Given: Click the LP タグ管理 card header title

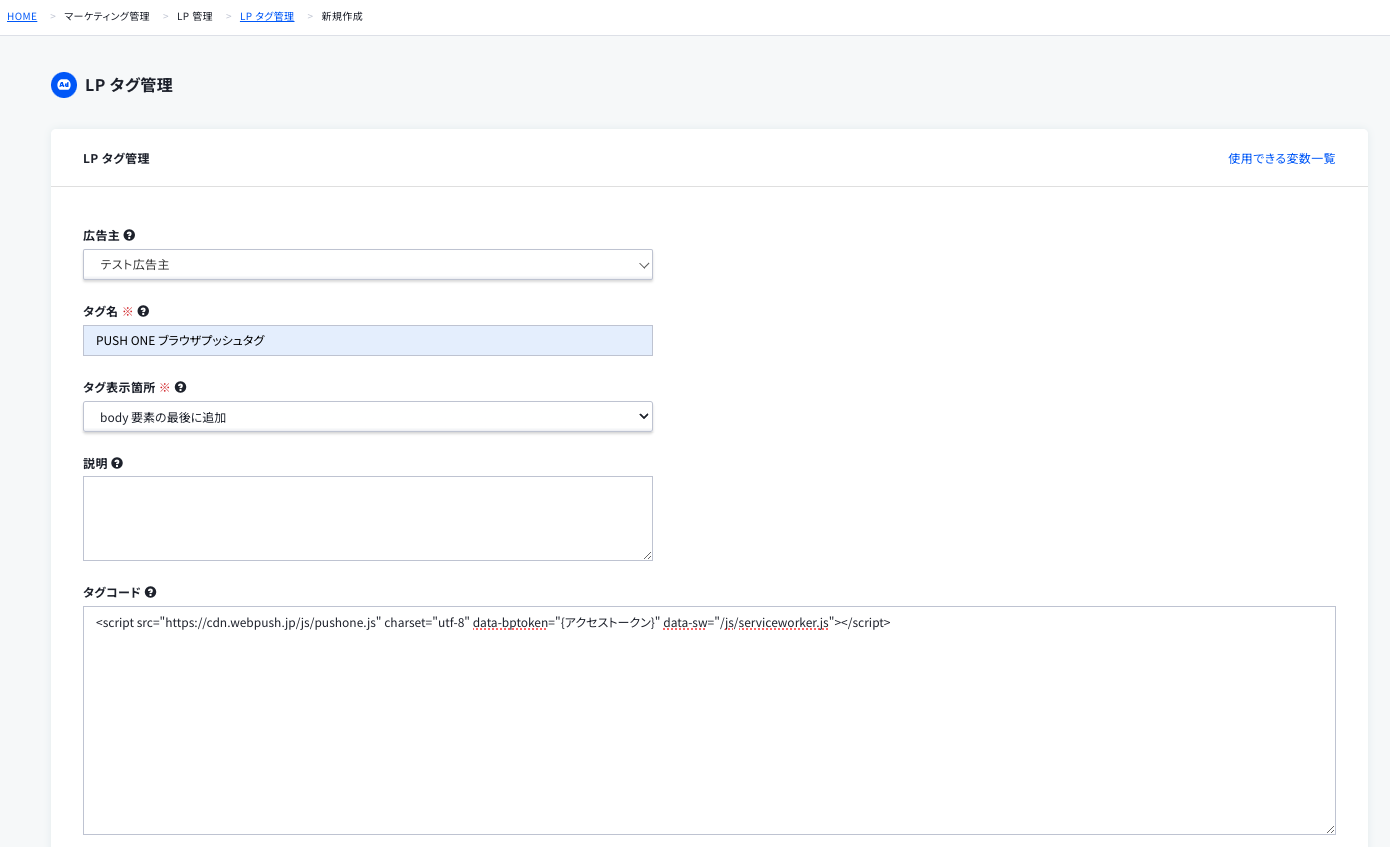Looking at the screenshot, I should pyautogui.click(x=116, y=159).
